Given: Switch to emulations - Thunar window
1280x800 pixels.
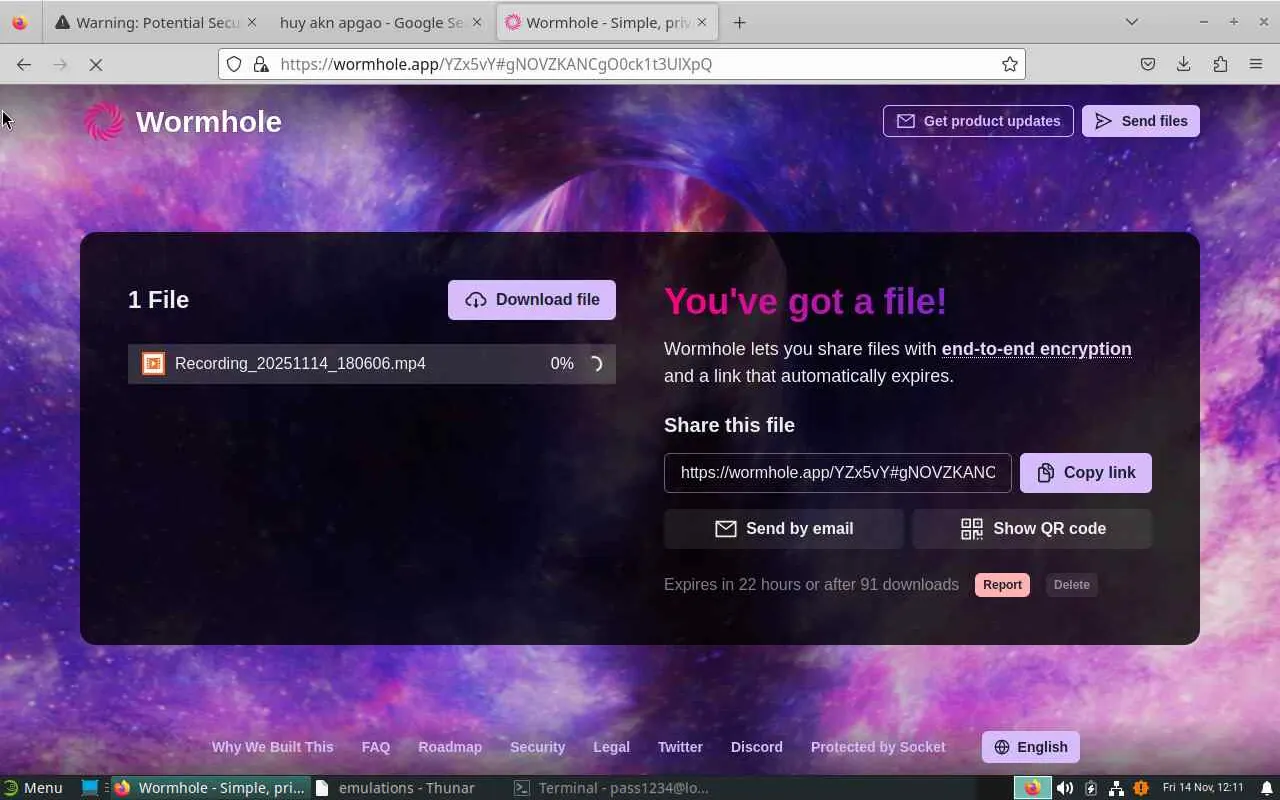Looking at the screenshot, I should (x=408, y=788).
